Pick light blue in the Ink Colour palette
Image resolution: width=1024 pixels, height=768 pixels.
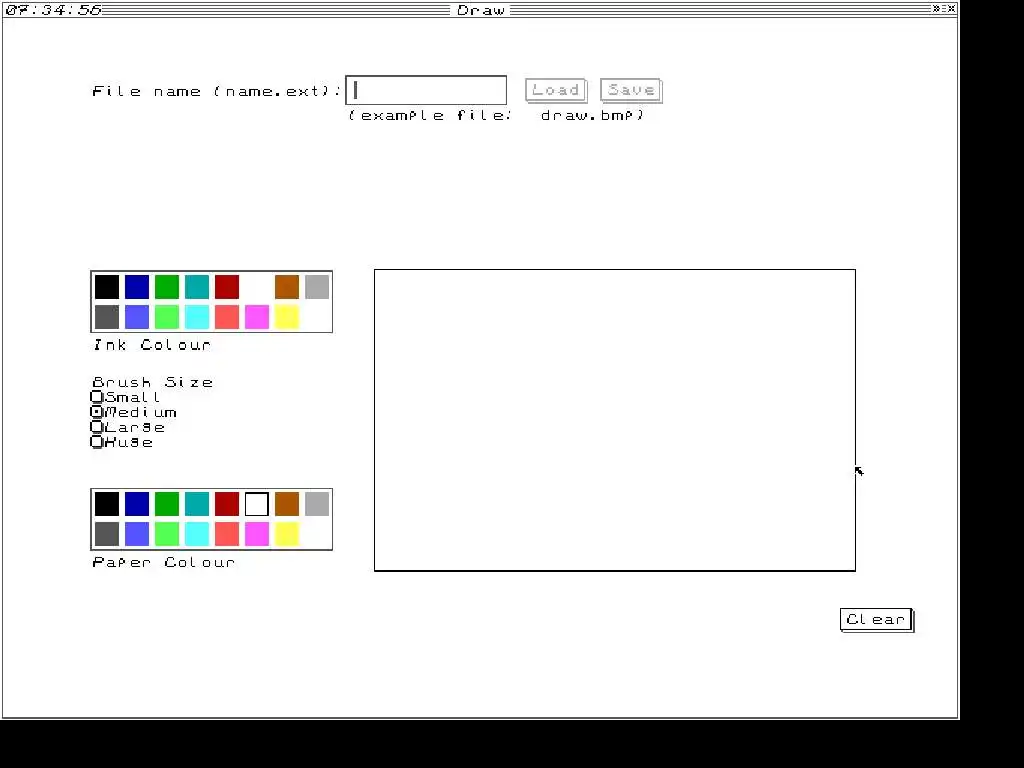click(x=137, y=317)
